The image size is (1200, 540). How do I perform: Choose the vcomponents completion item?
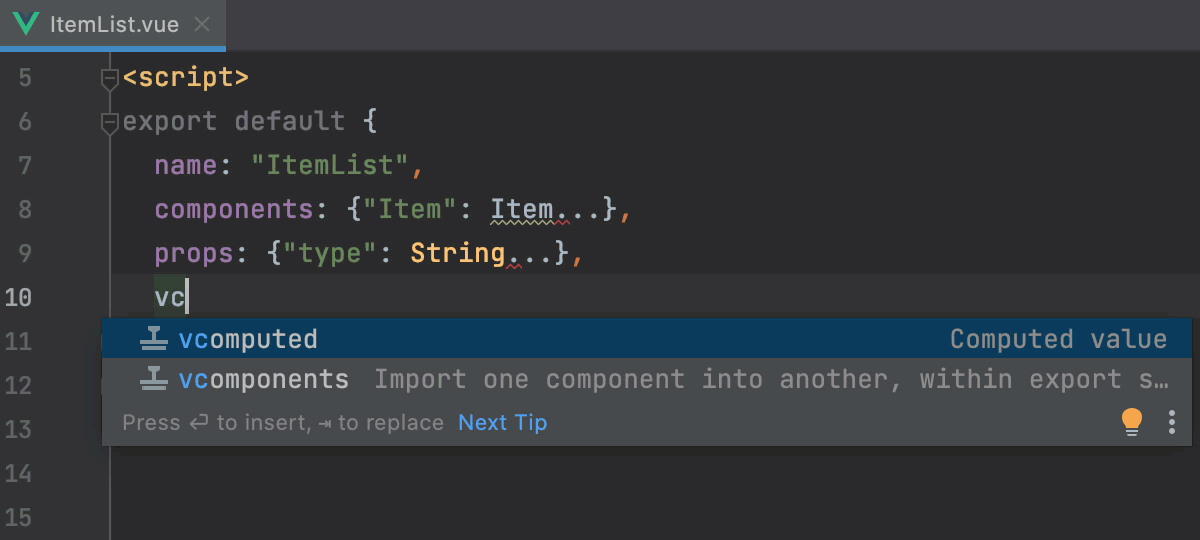click(x=264, y=380)
